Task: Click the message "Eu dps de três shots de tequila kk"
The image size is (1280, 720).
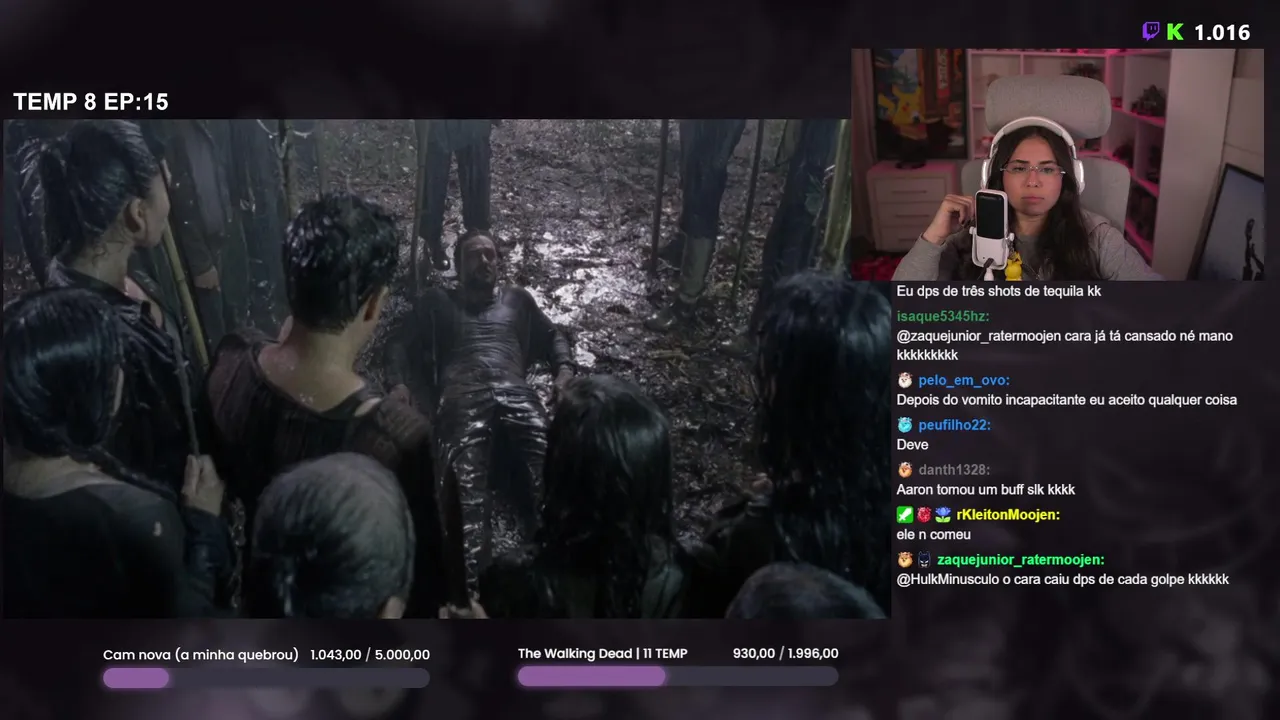Action: click(x=999, y=291)
